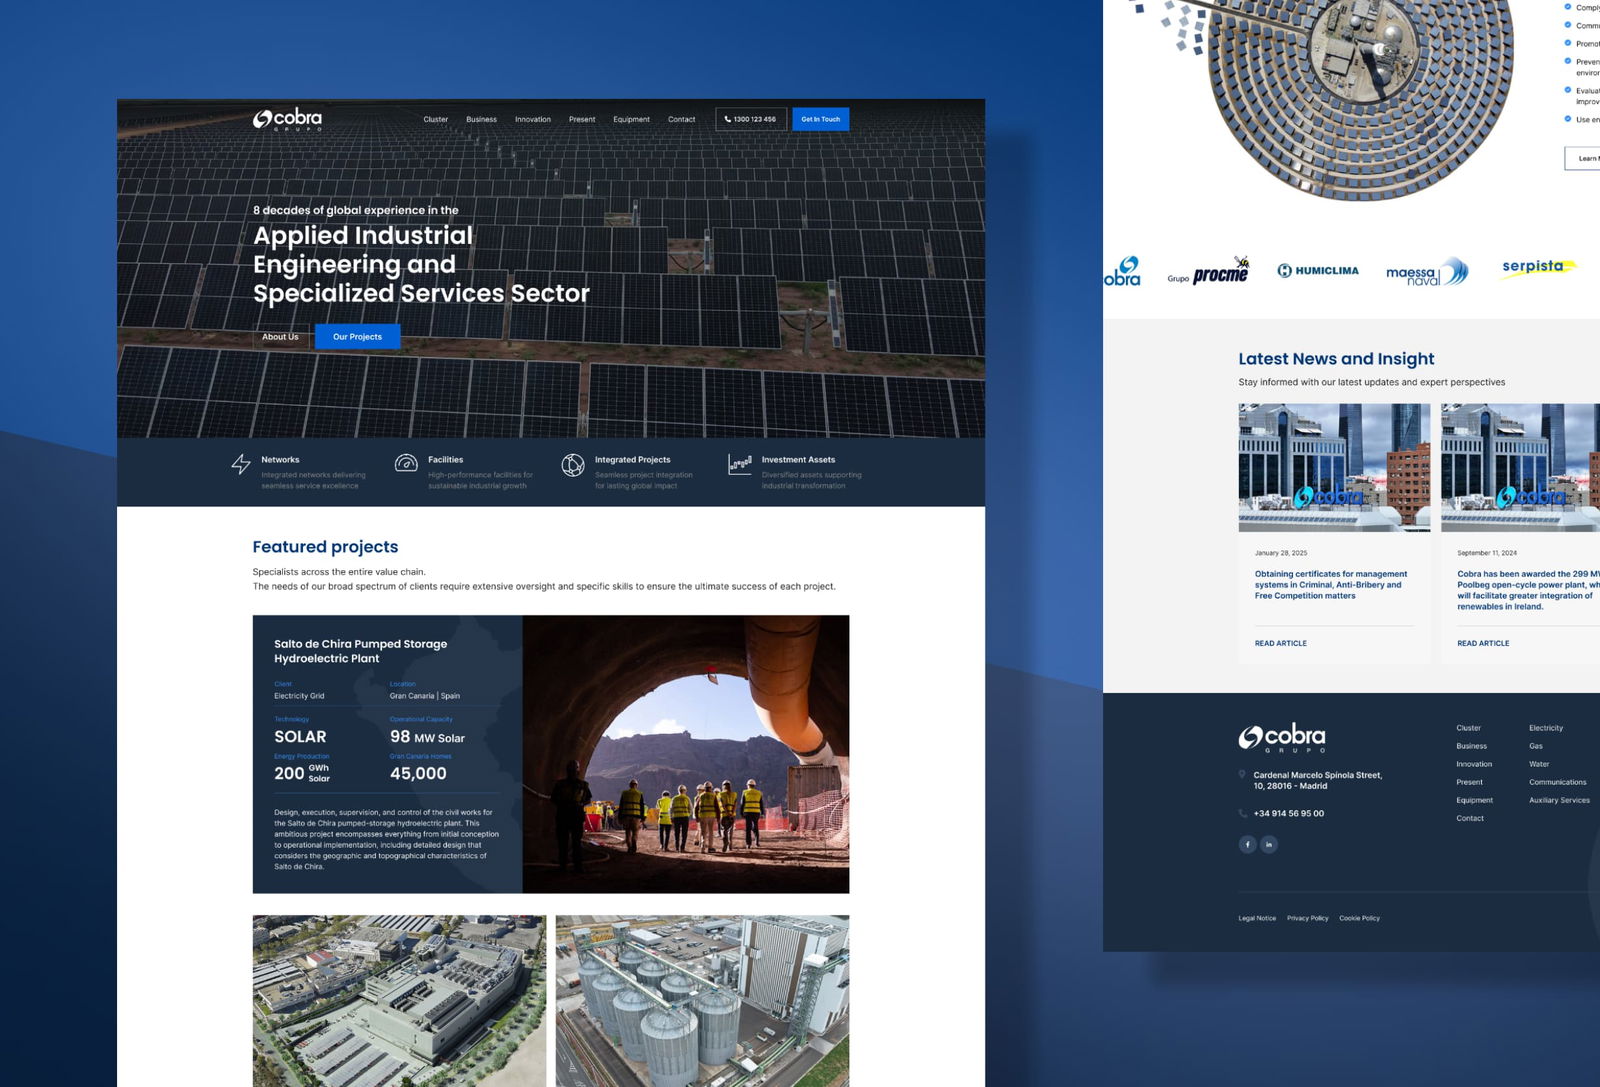Click the Salto de Chira tunnel photo
This screenshot has height=1087, width=1600.
tap(686, 754)
